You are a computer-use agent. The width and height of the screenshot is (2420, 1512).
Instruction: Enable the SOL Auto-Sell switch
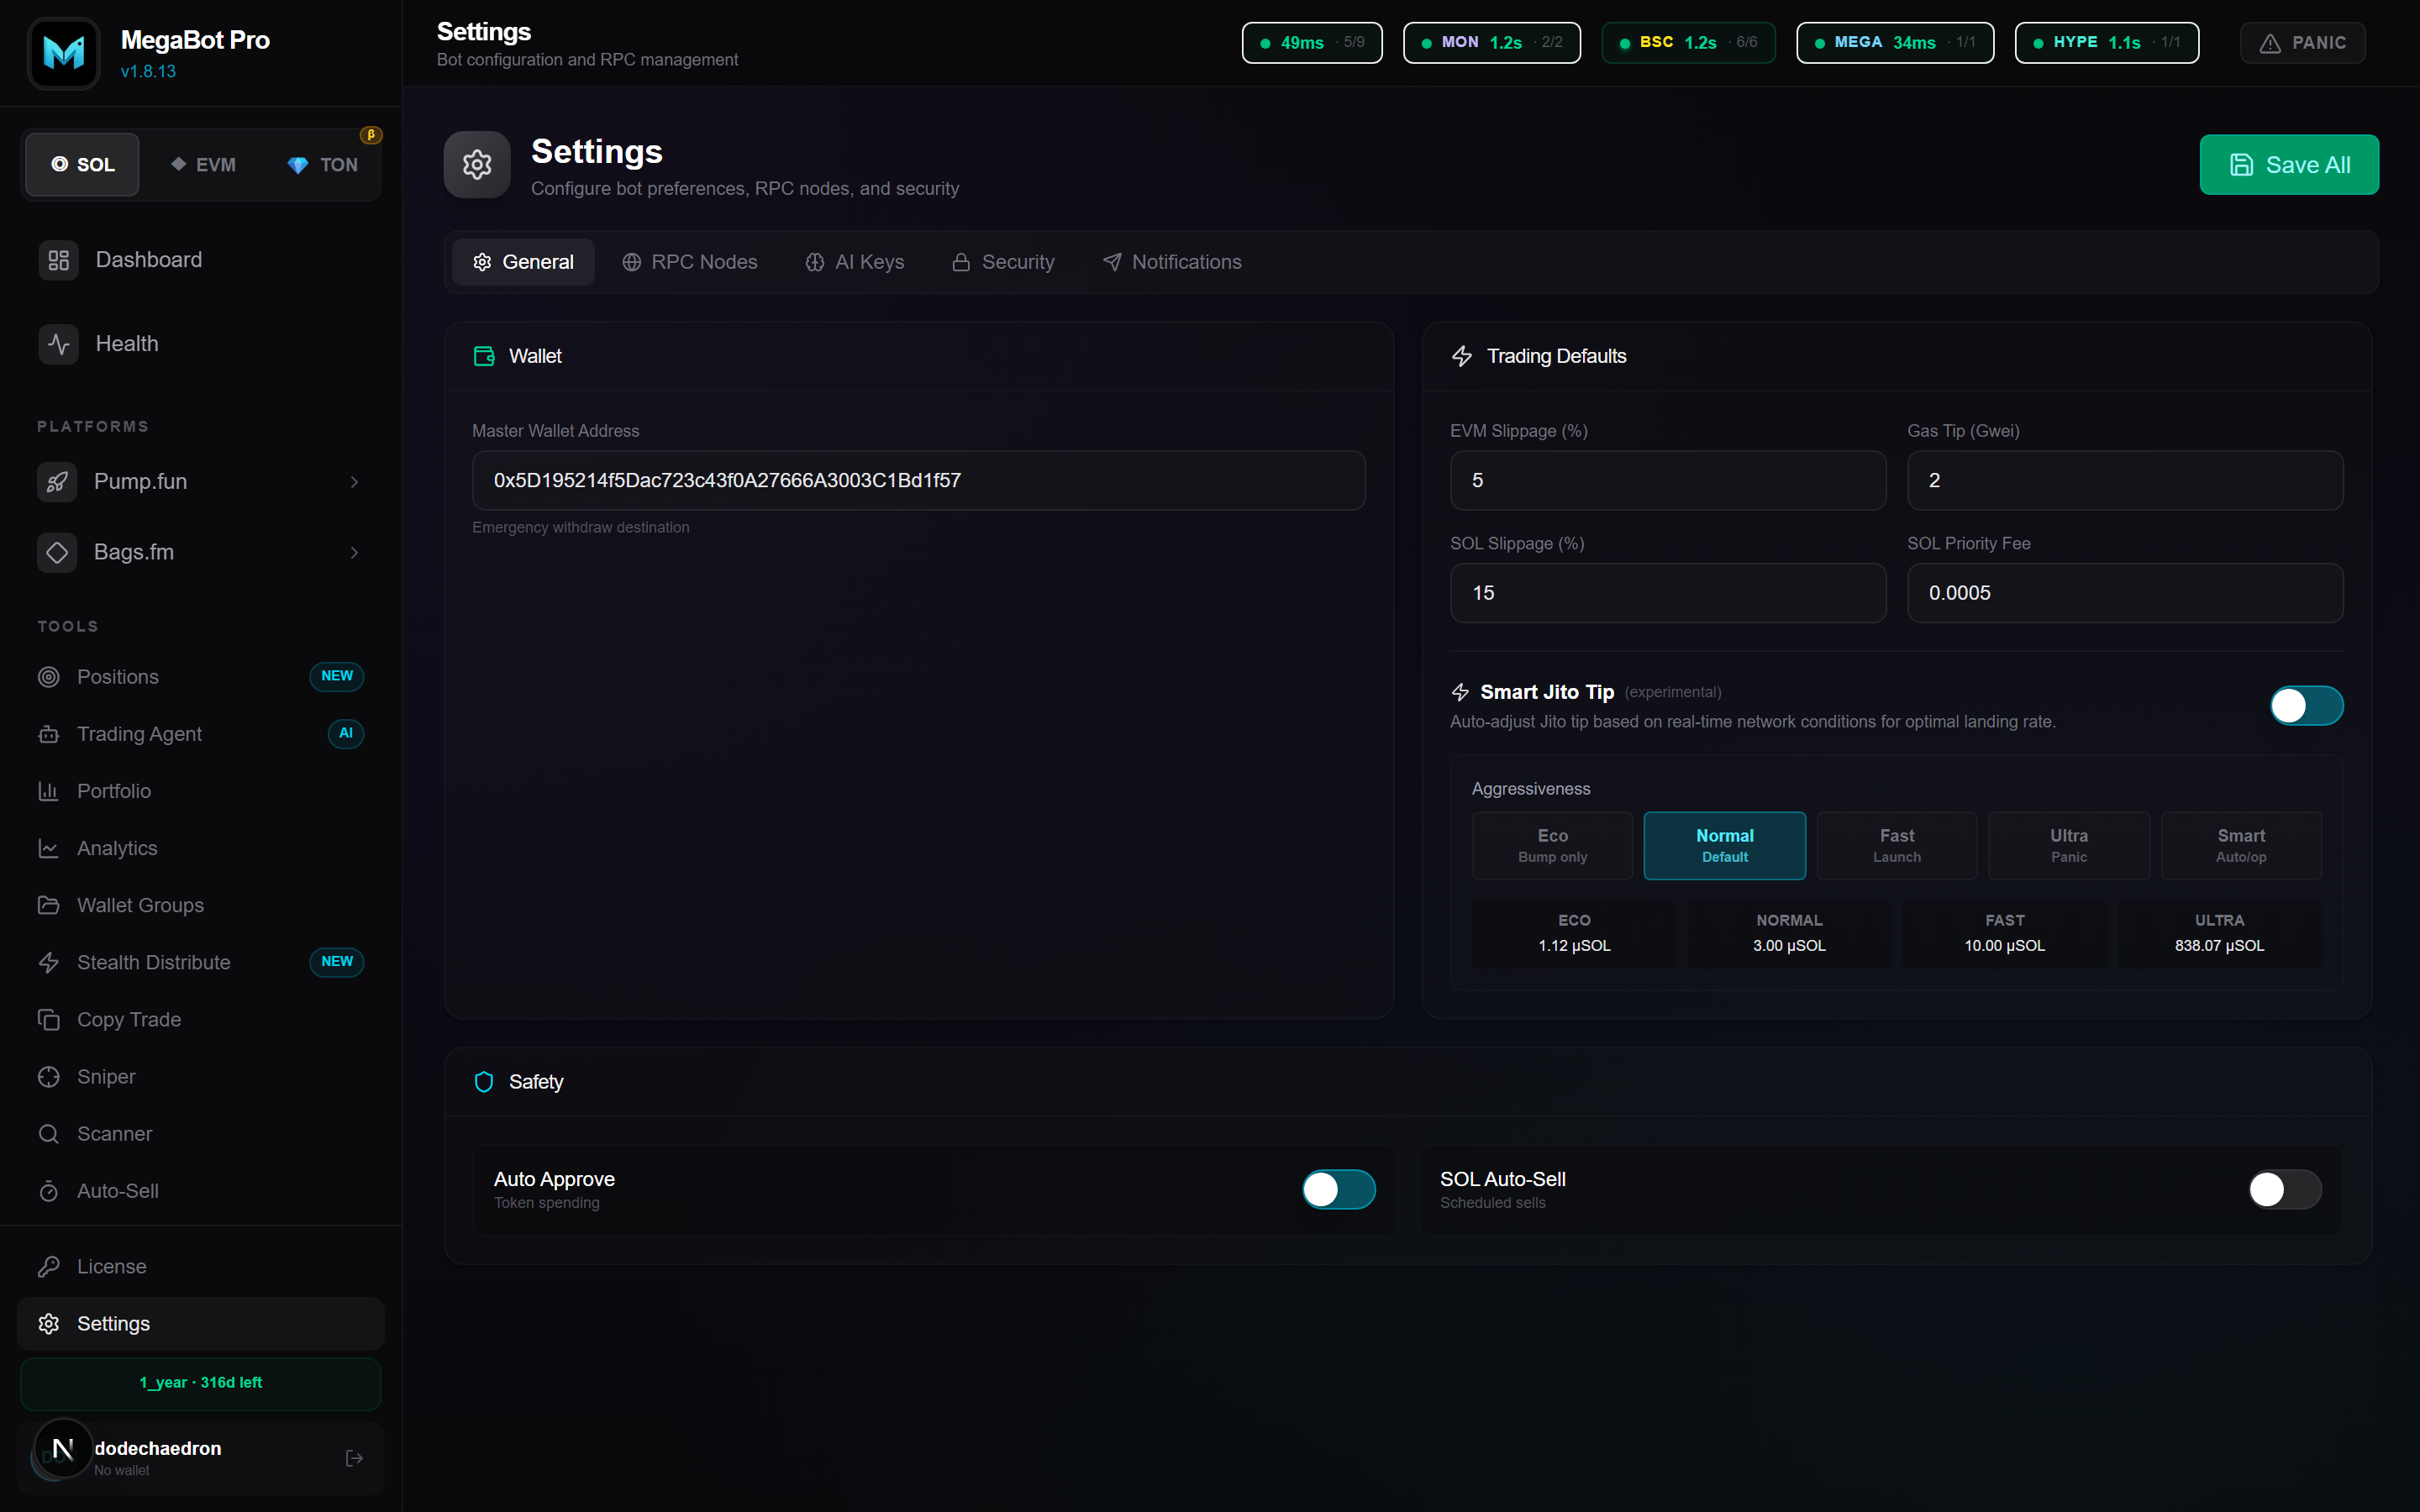2285,1190
